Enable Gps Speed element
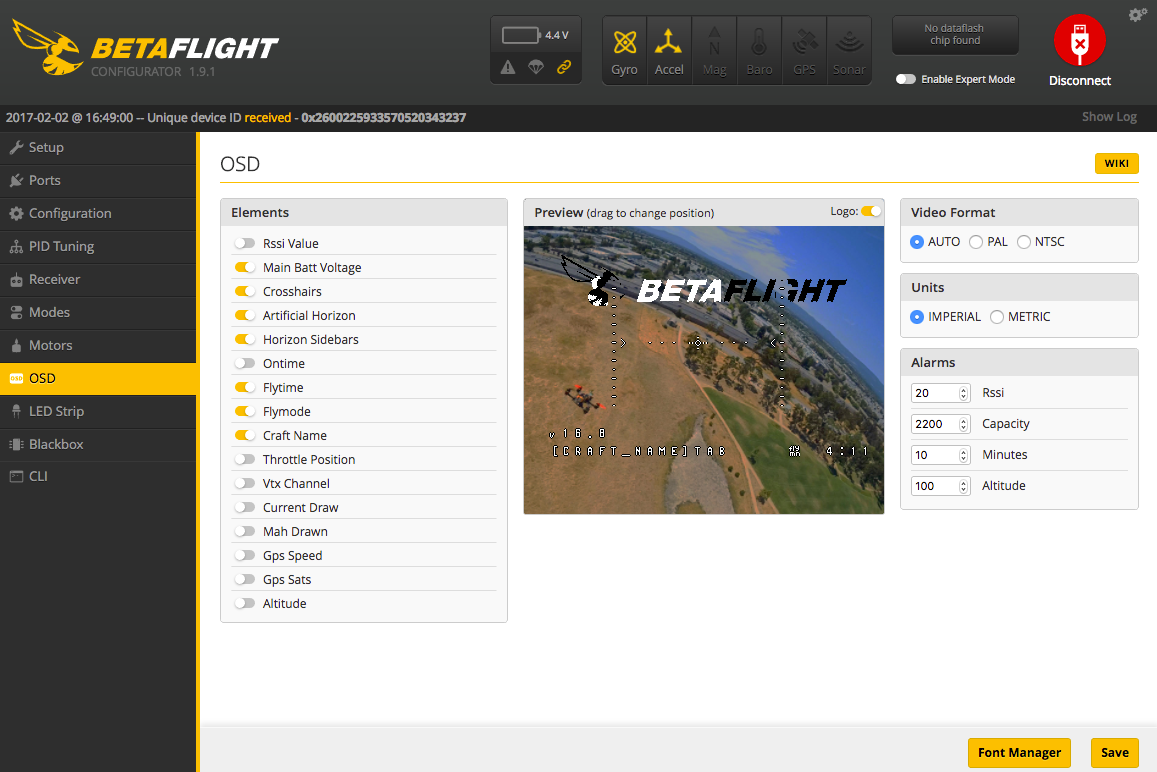The width and height of the screenshot is (1157, 772). (x=244, y=555)
